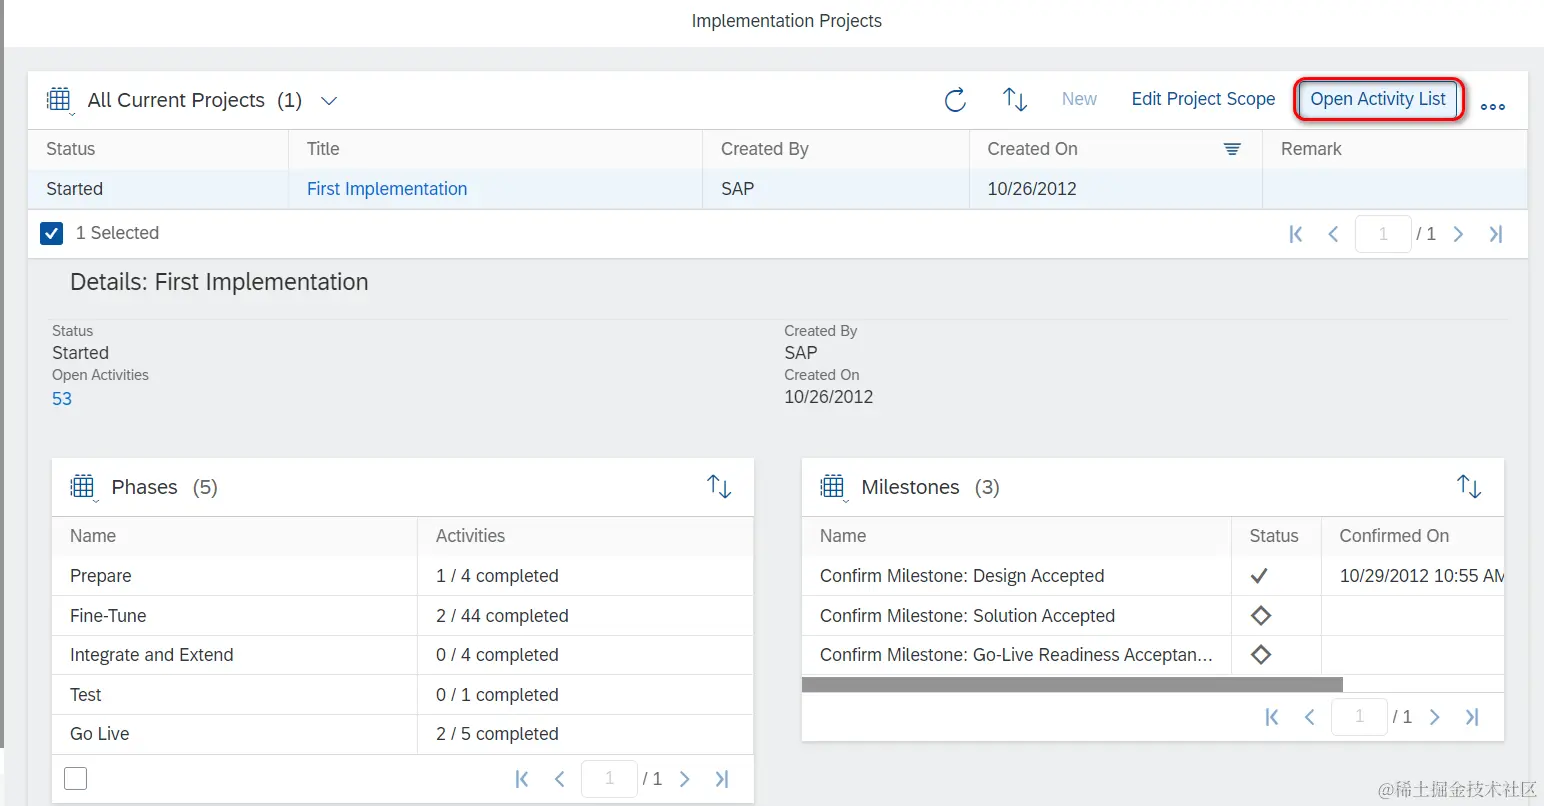Click the Phases page number field

click(609, 779)
